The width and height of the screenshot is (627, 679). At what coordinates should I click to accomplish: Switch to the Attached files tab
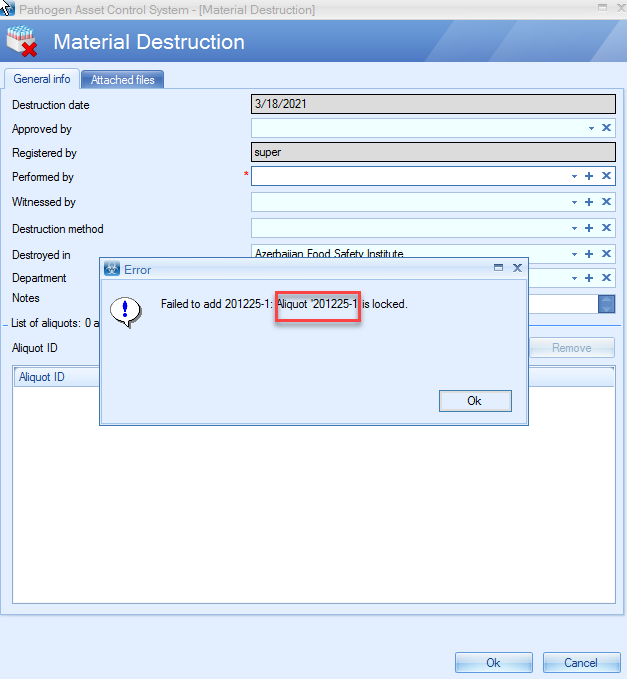tap(123, 80)
